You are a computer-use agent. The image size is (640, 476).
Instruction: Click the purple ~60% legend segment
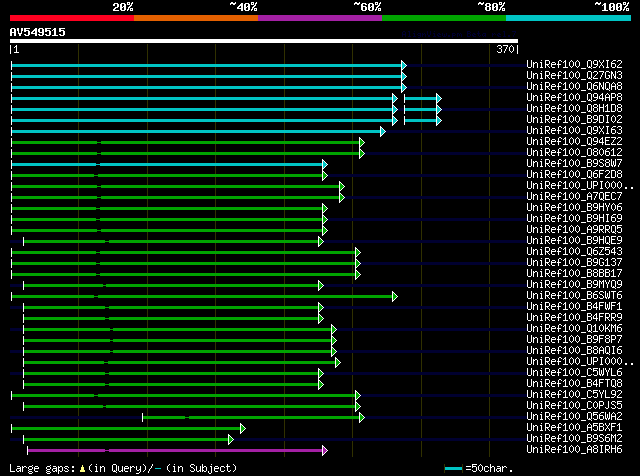(320, 18)
